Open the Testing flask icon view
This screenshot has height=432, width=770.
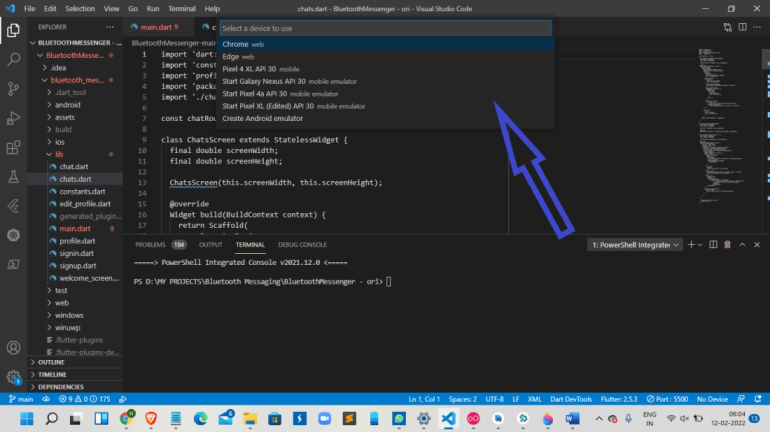13,177
